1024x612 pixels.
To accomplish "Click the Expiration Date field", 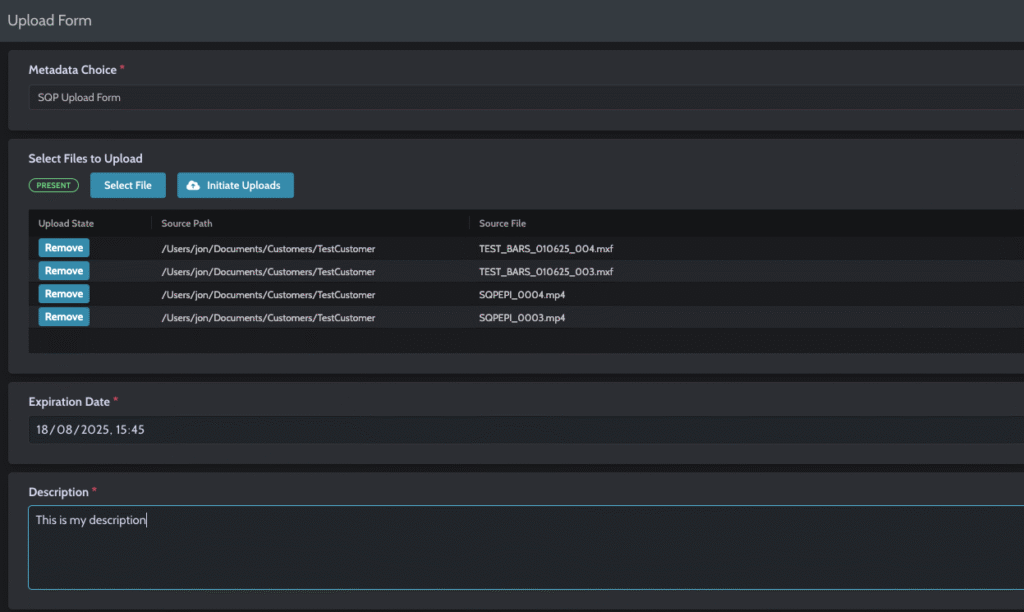I will coord(526,430).
